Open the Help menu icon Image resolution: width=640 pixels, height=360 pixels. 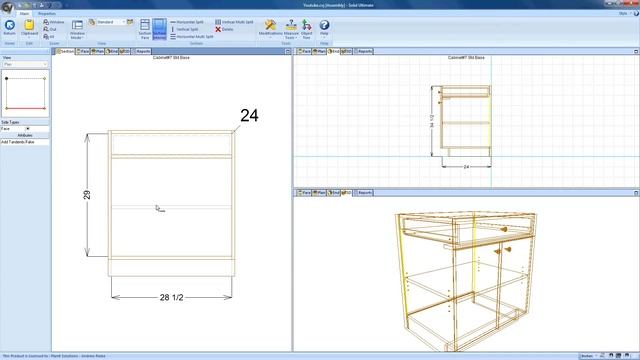click(324, 25)
